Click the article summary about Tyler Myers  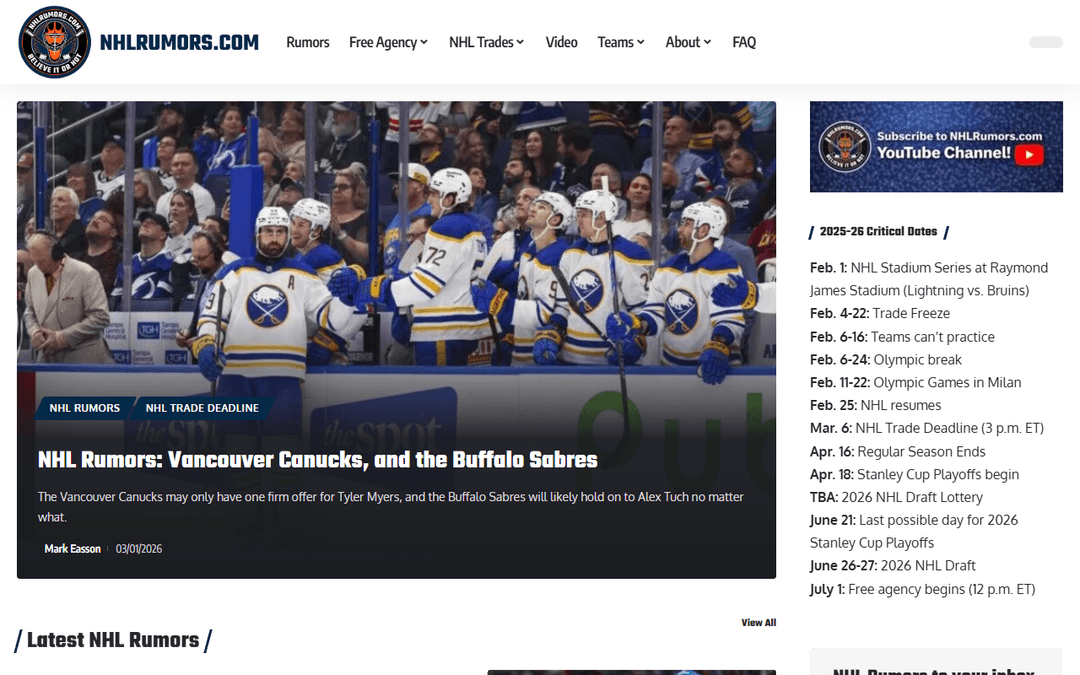391,506
